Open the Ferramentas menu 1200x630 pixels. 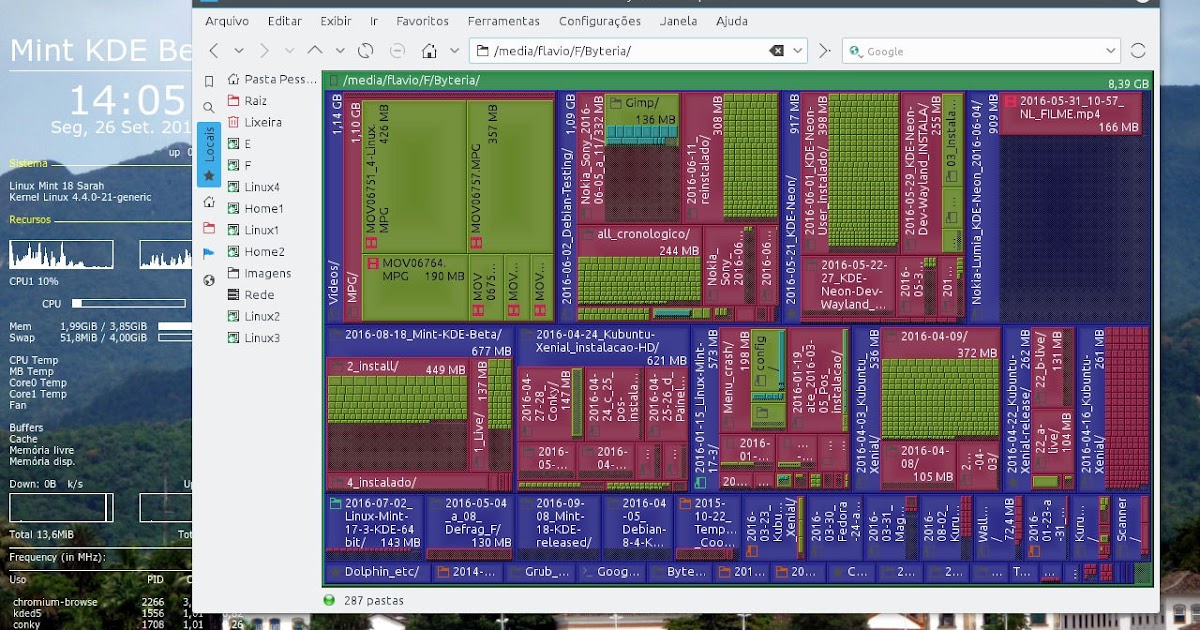click(x=504, y=21)
